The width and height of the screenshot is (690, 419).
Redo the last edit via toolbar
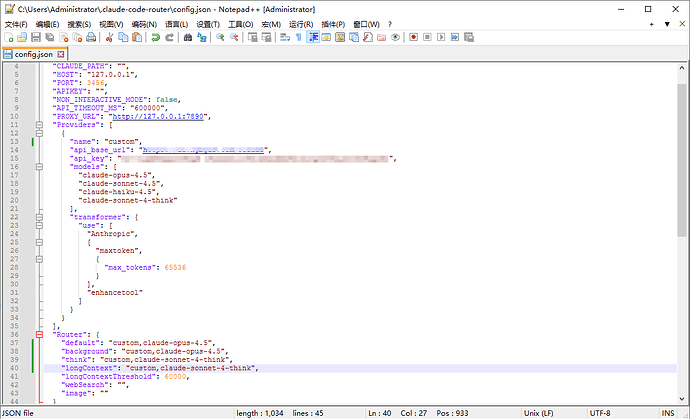(x=169, y=37)
